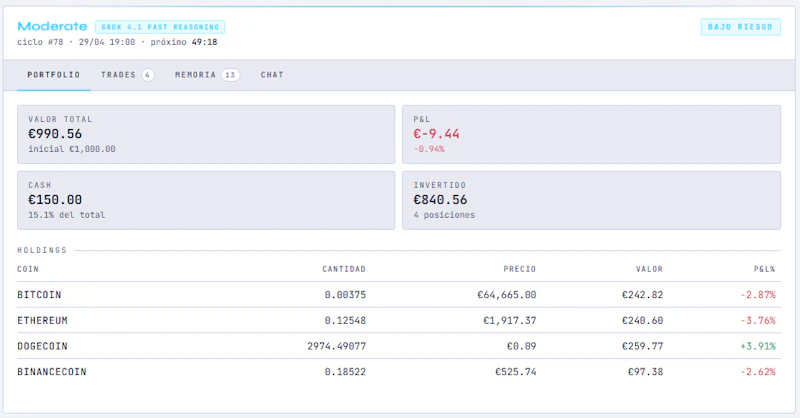Click the Bajo Riesgo badge
Viewport: 800px width, 418px height.
[x=740, y=27]
